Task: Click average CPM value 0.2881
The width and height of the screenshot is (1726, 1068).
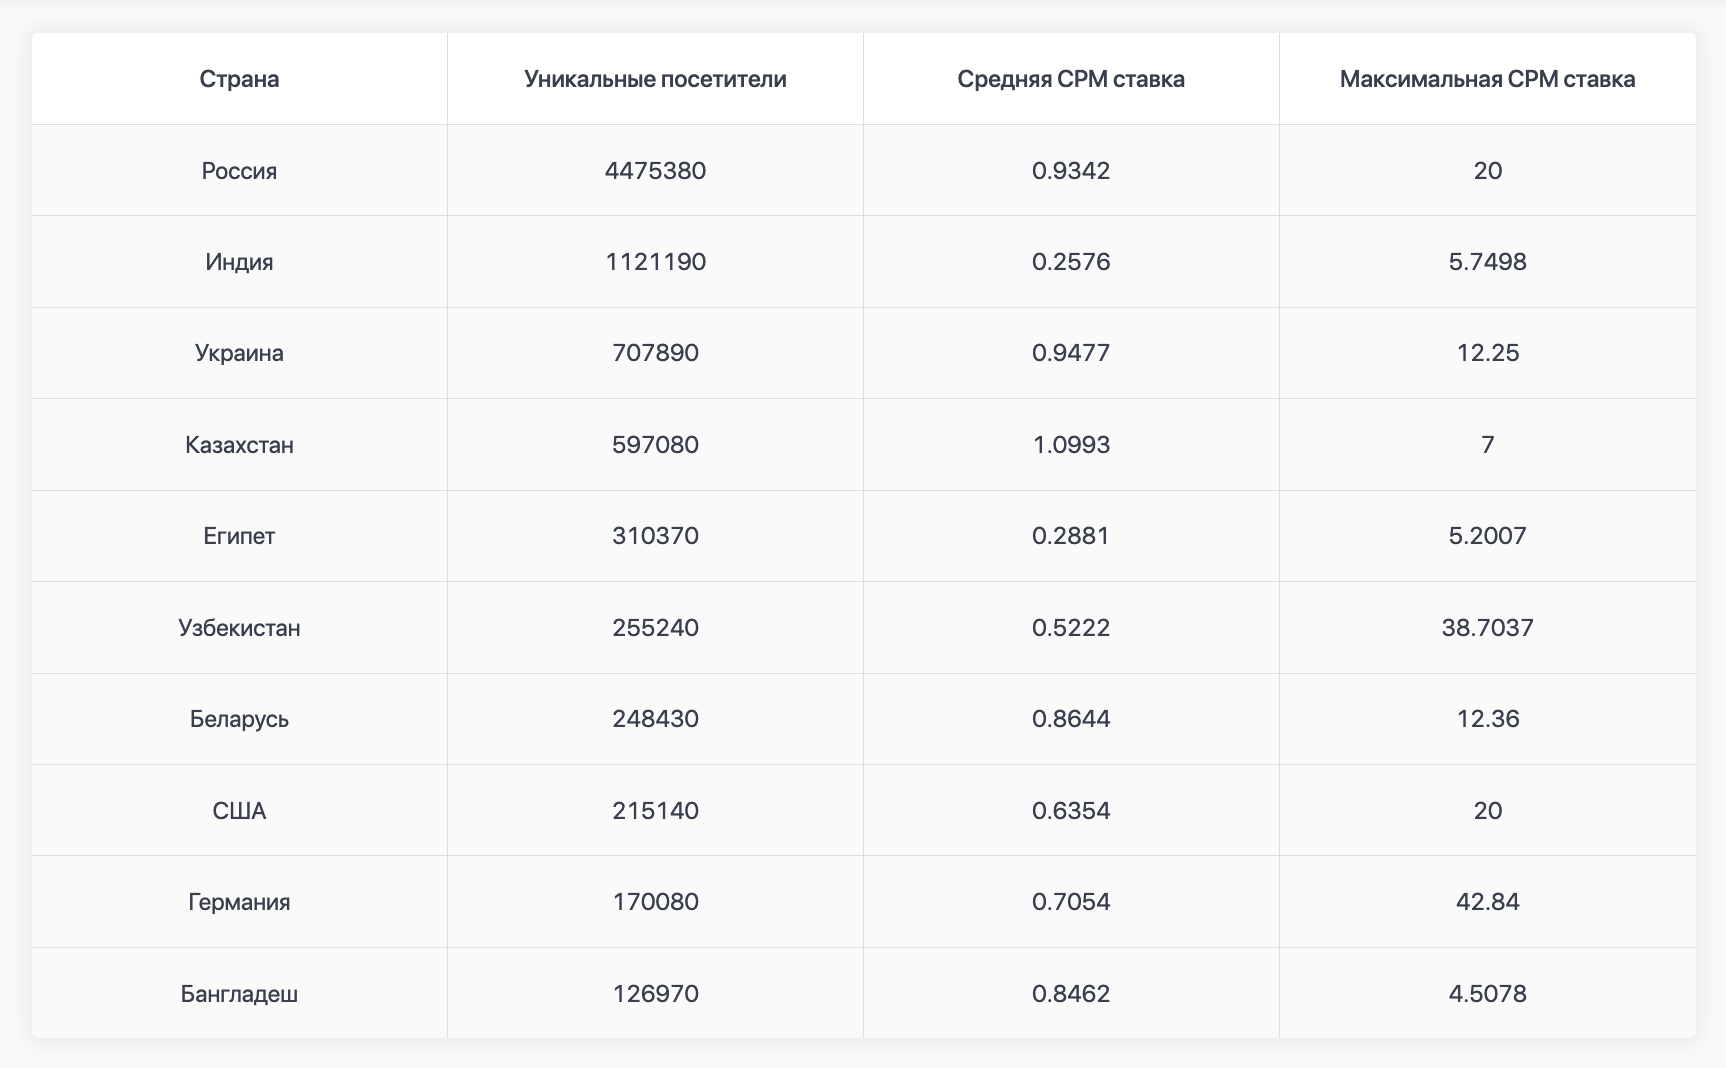Action: 1071,536
